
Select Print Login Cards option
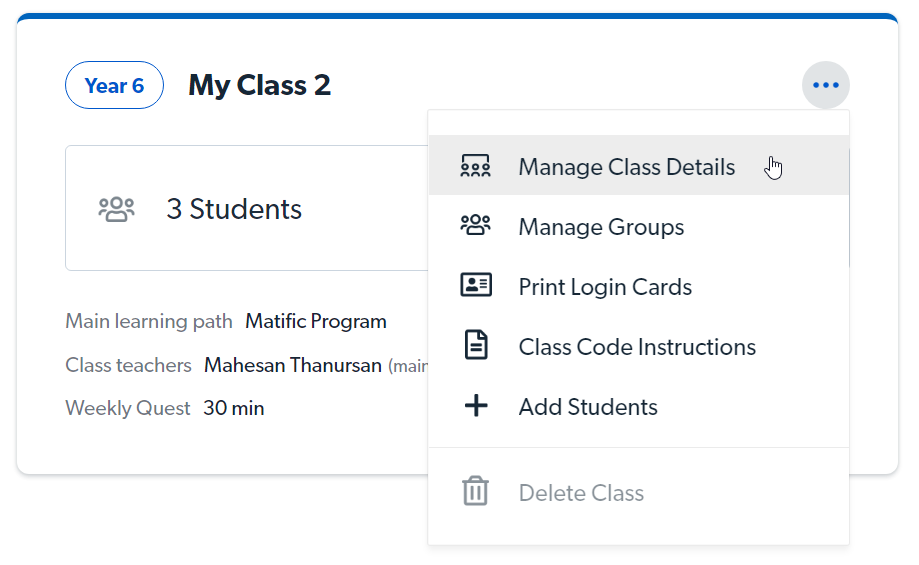coord(605,287)
